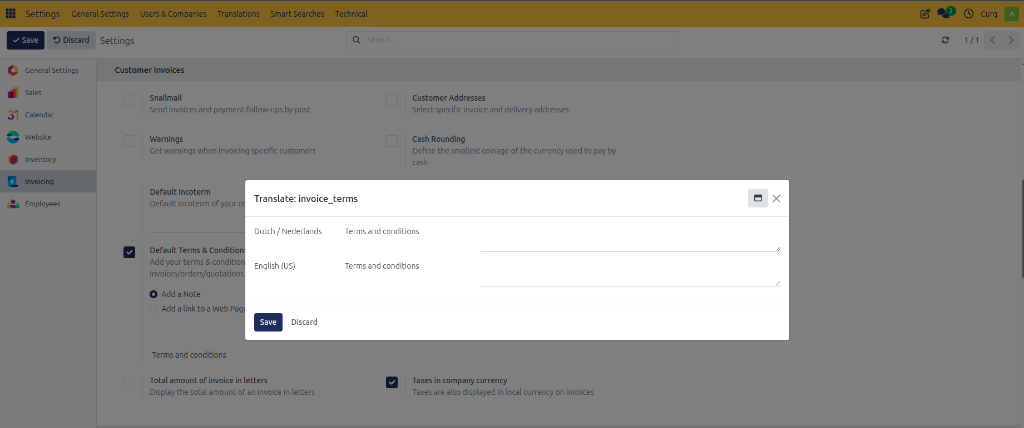This screenshot has width=1024, height=428.
Task: Enable the Warnings checkbox
Action: coord(129,141)
